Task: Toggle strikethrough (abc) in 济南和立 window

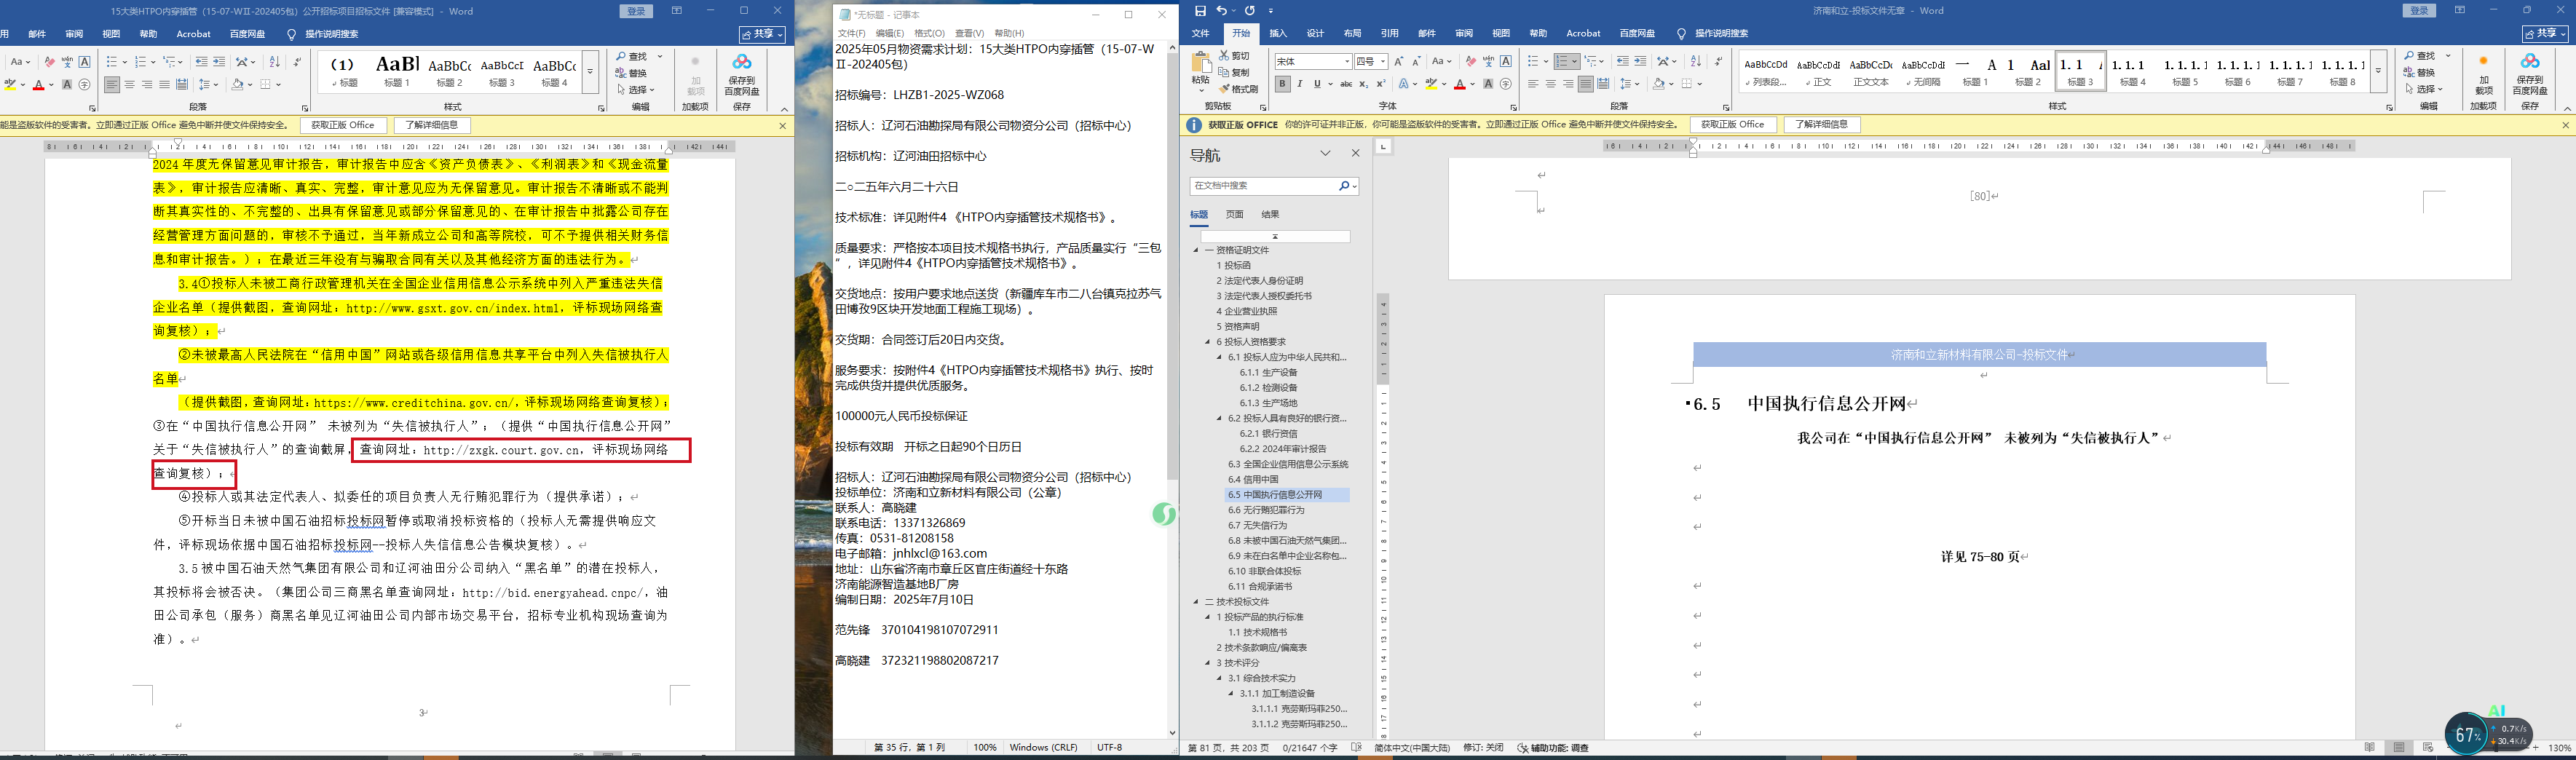Action: (x=1346, y=84)
